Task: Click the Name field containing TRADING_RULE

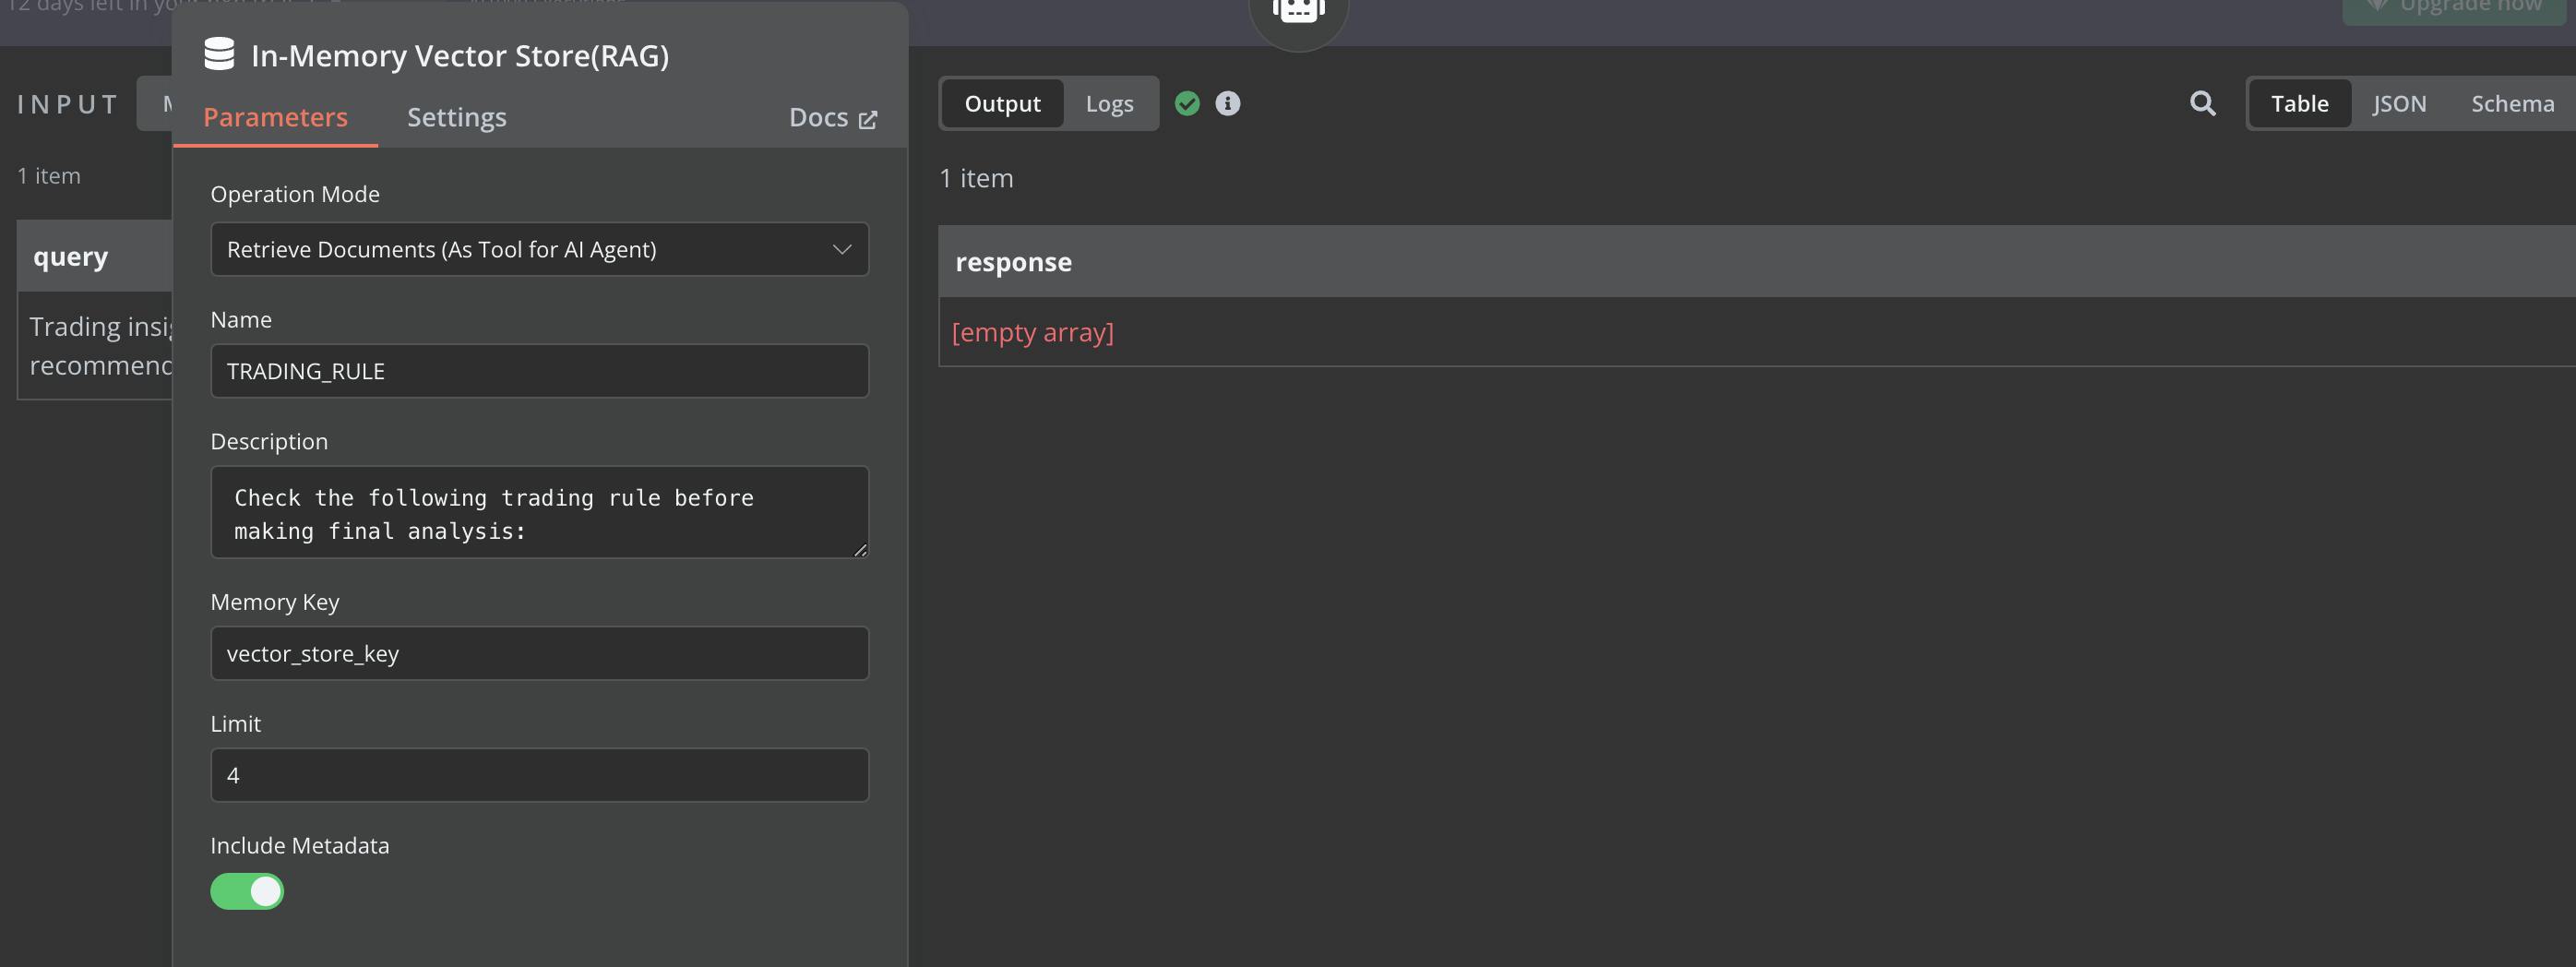Action: [x=539, y=371]
